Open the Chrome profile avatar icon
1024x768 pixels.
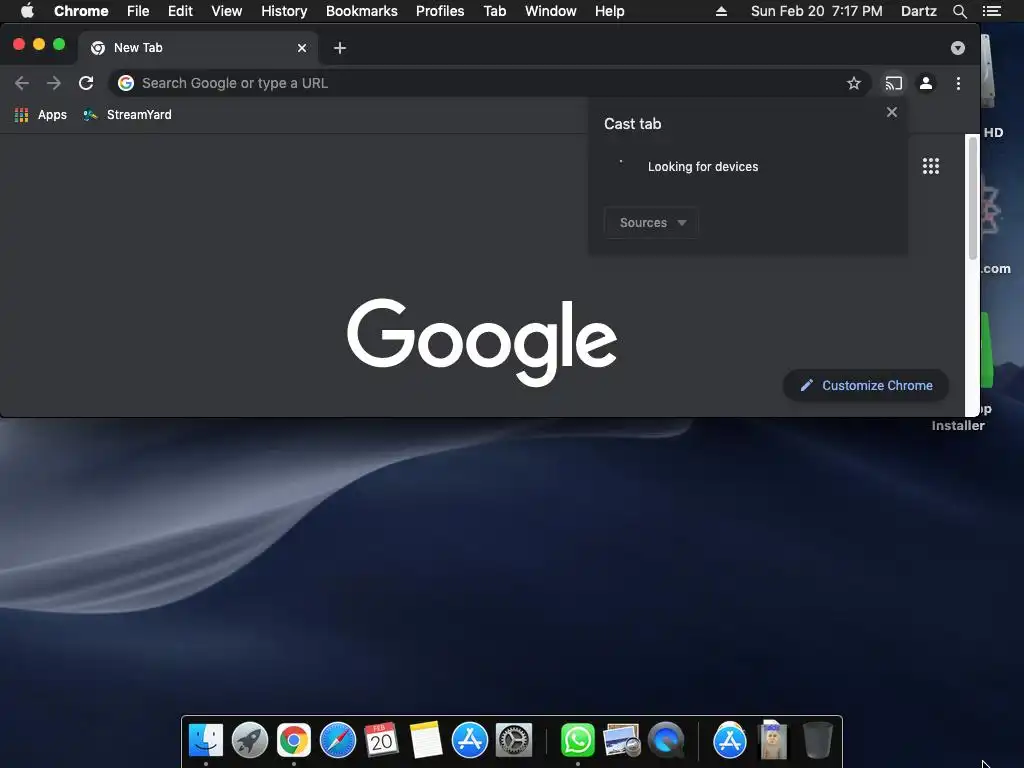click(x=926, y=84)
